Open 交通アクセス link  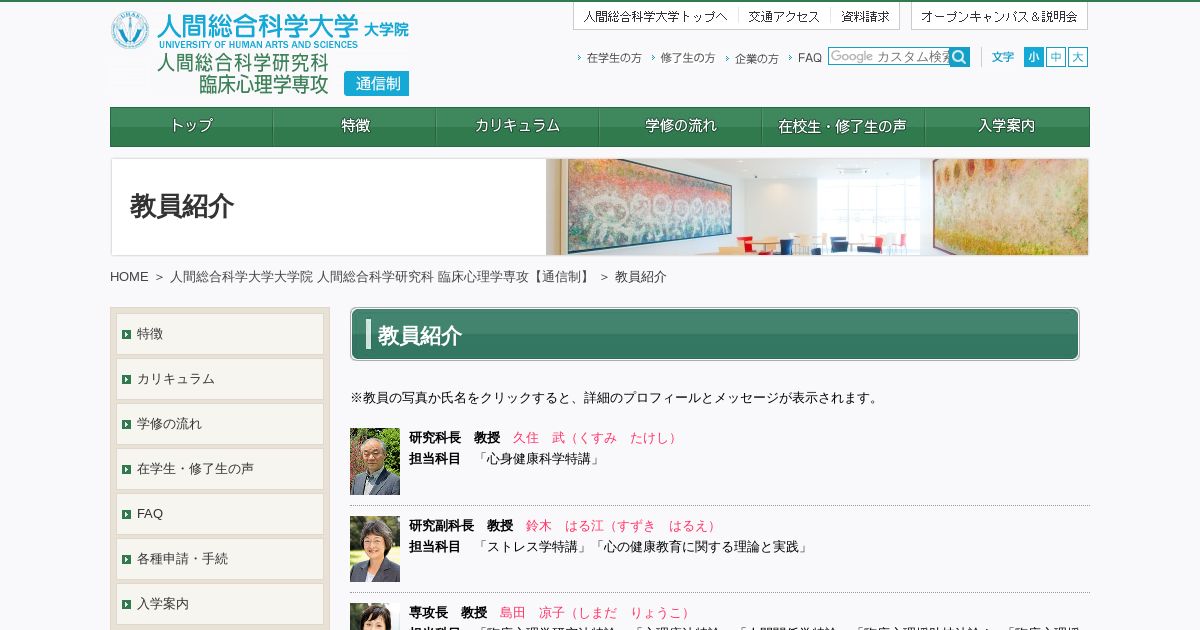[x=784, y=16]
